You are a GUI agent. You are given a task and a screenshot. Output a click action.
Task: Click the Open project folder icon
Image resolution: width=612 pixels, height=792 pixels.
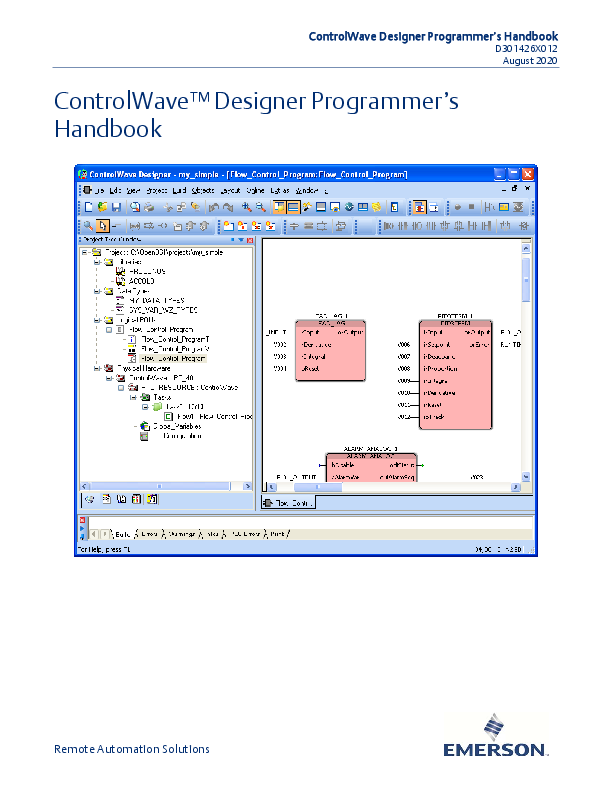103,207
